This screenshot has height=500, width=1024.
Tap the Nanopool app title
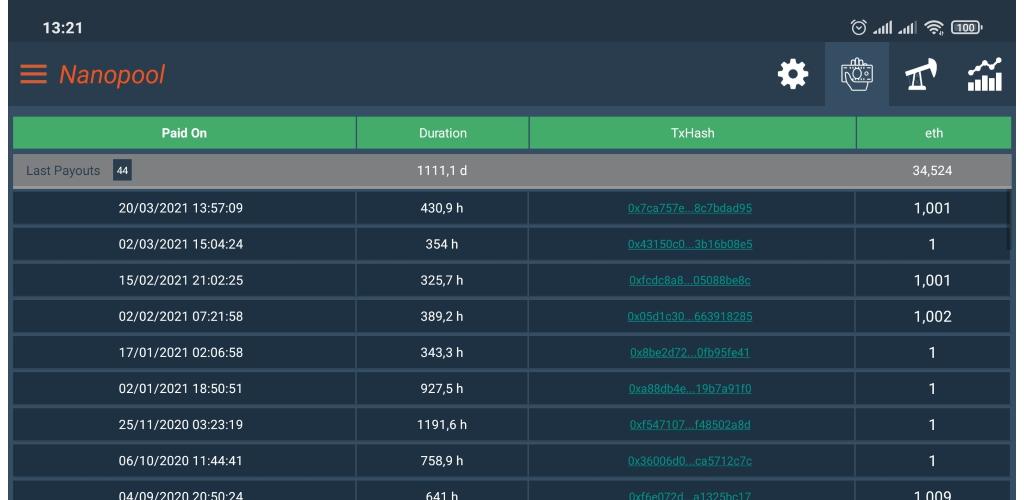click(x=112, y=74)
